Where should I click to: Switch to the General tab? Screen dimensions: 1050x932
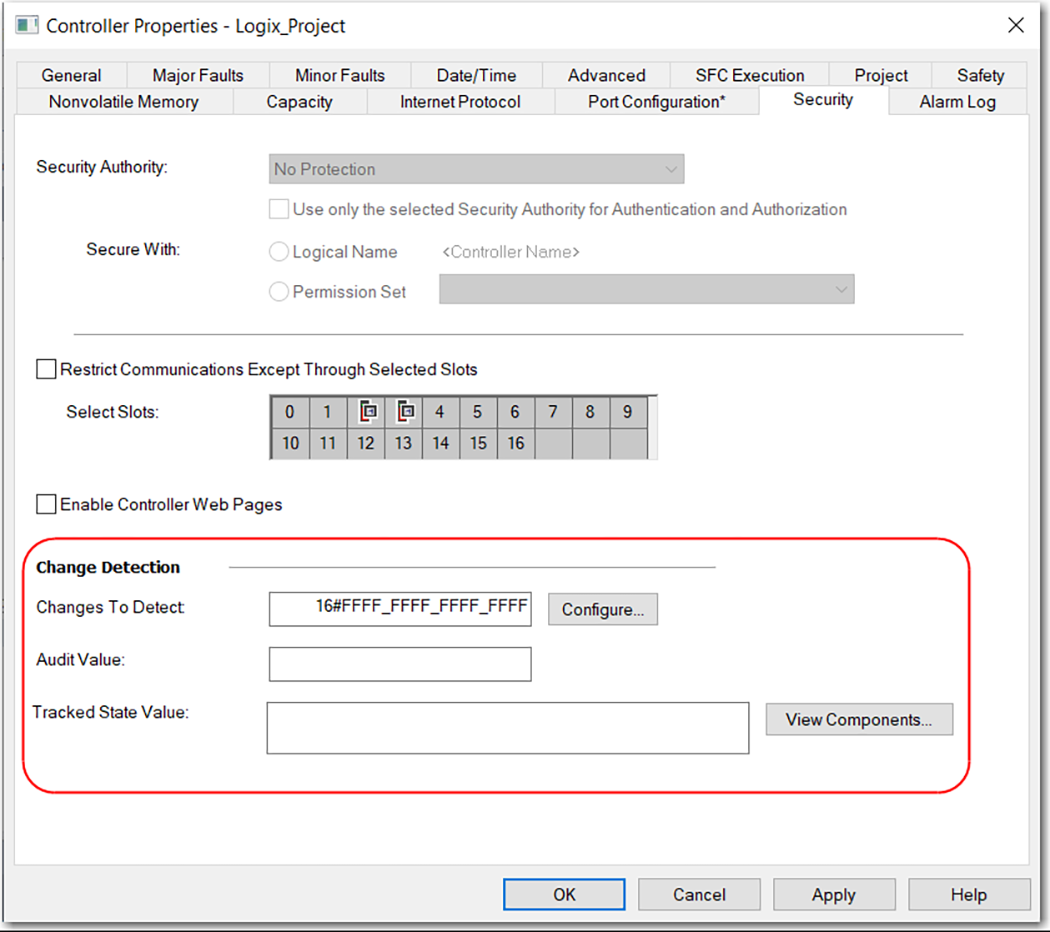tap(71, 75)
